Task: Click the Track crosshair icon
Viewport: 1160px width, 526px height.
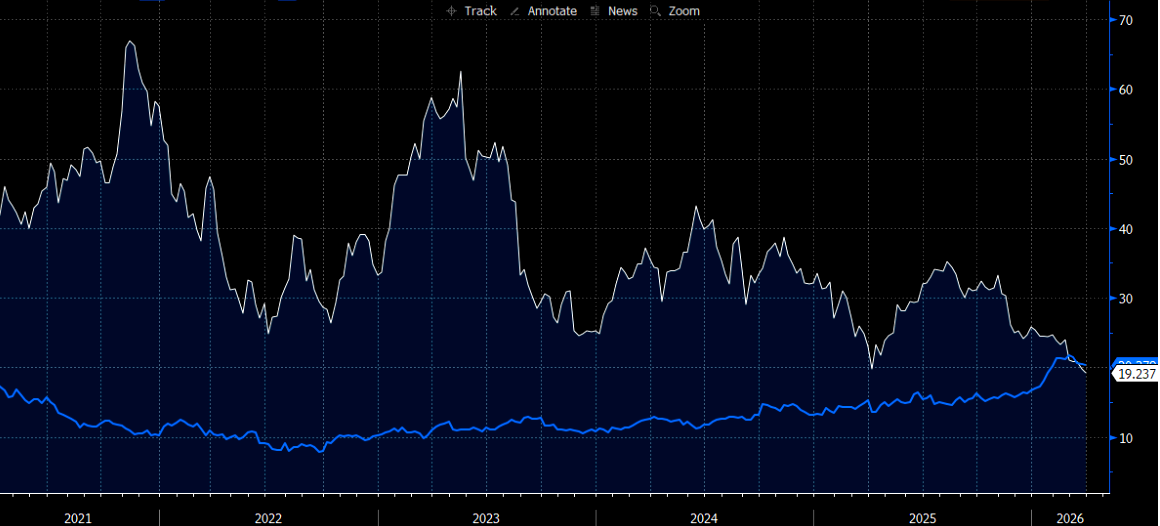Action: point(451,11)
